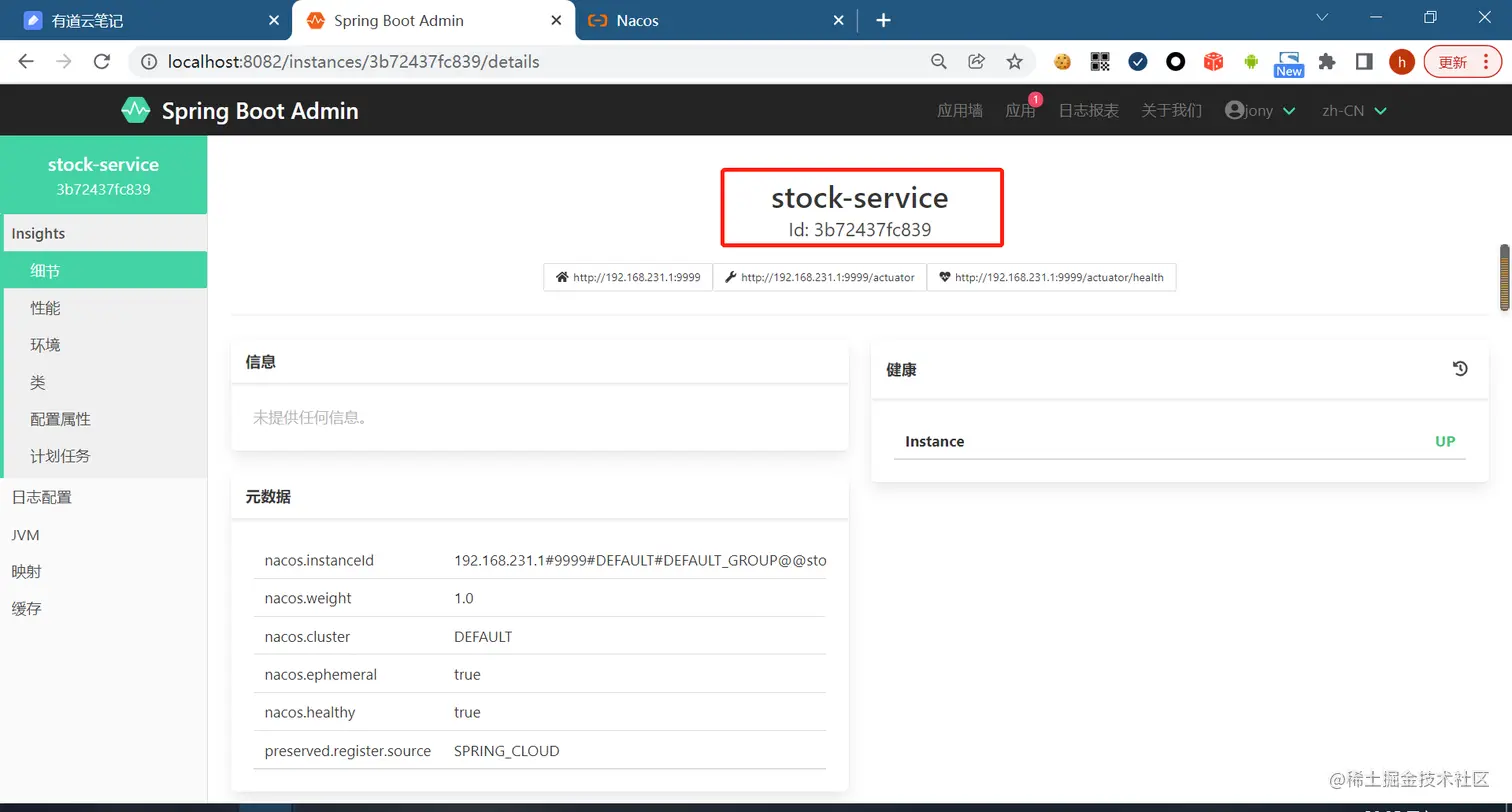Click the stock-service header in the sidebar

pos(104,175)
